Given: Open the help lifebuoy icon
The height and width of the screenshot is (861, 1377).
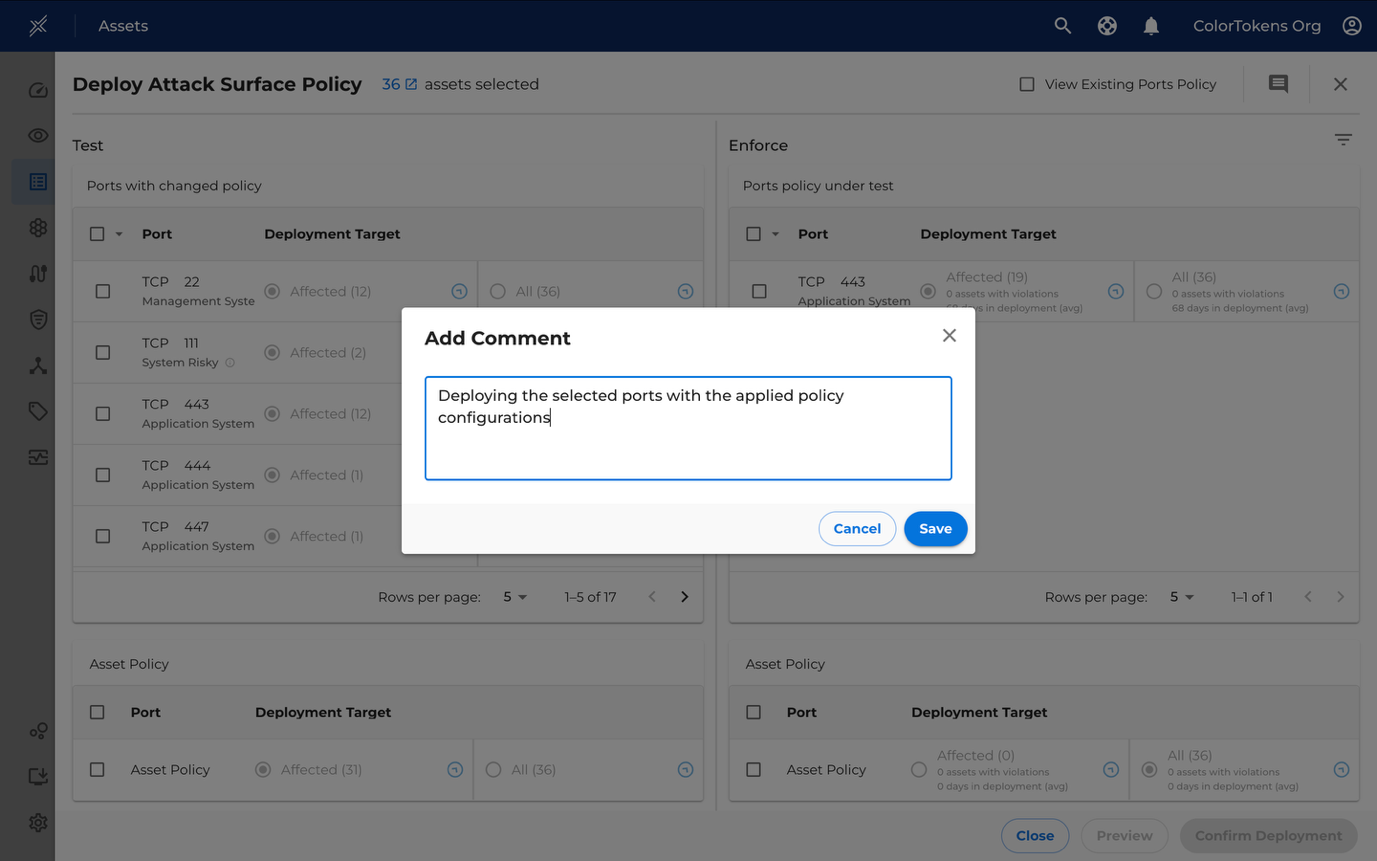Looking at the screenshot, I should [1107, 26].
